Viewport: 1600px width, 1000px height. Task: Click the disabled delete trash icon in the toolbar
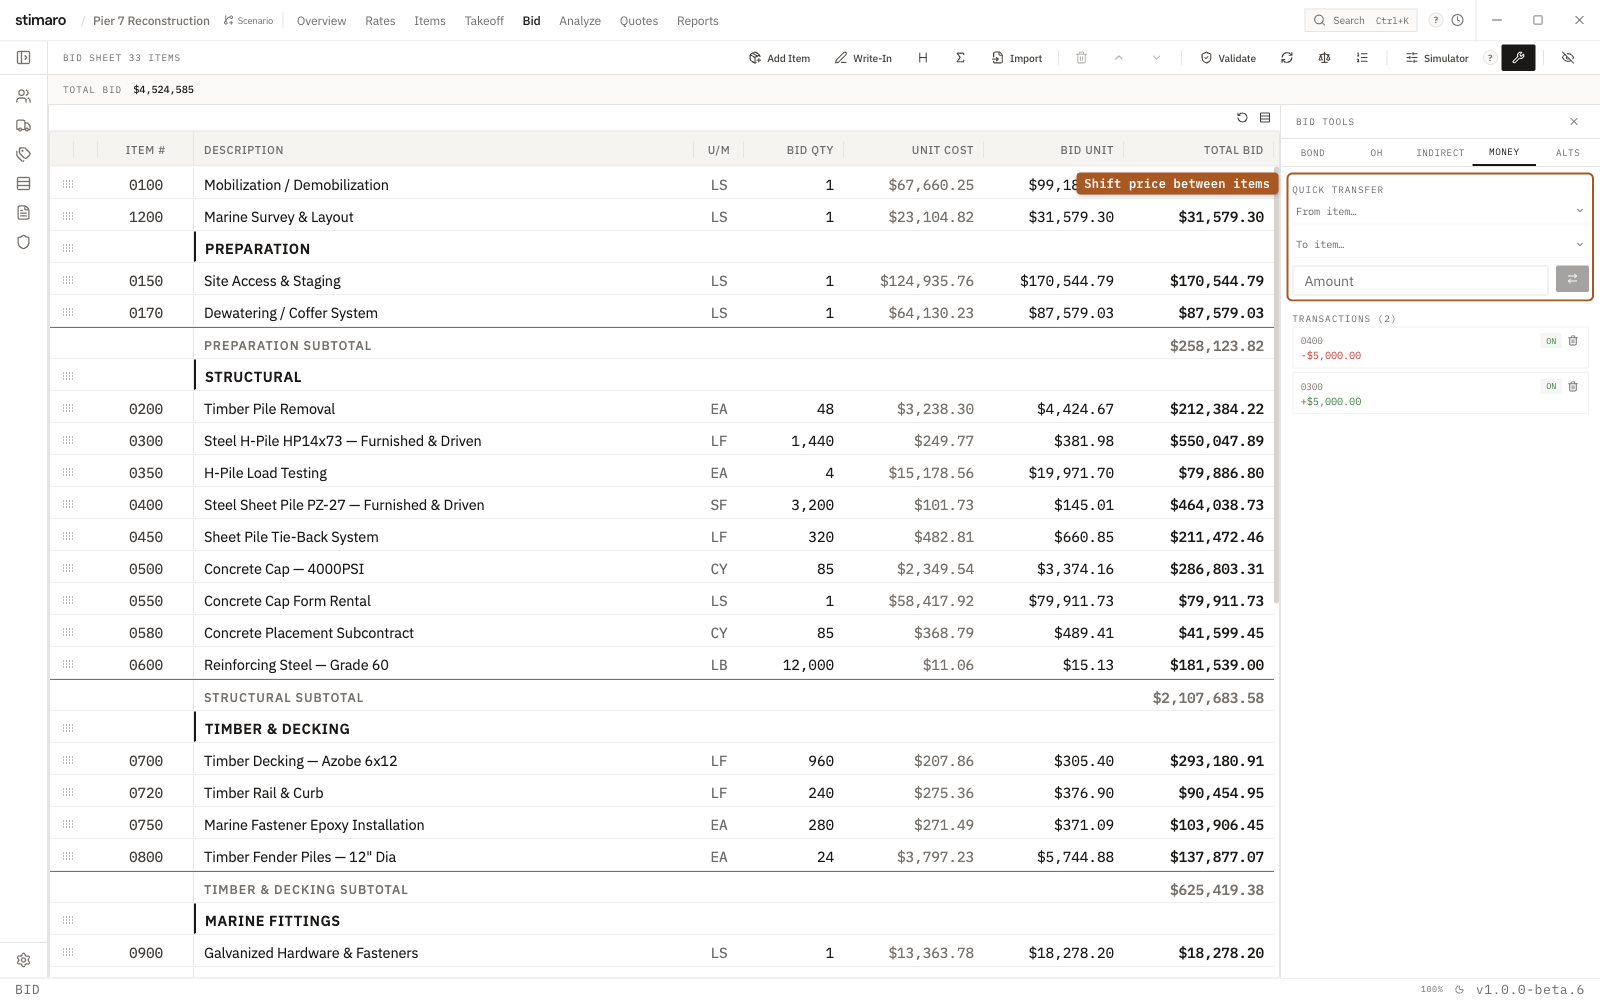1081,58
